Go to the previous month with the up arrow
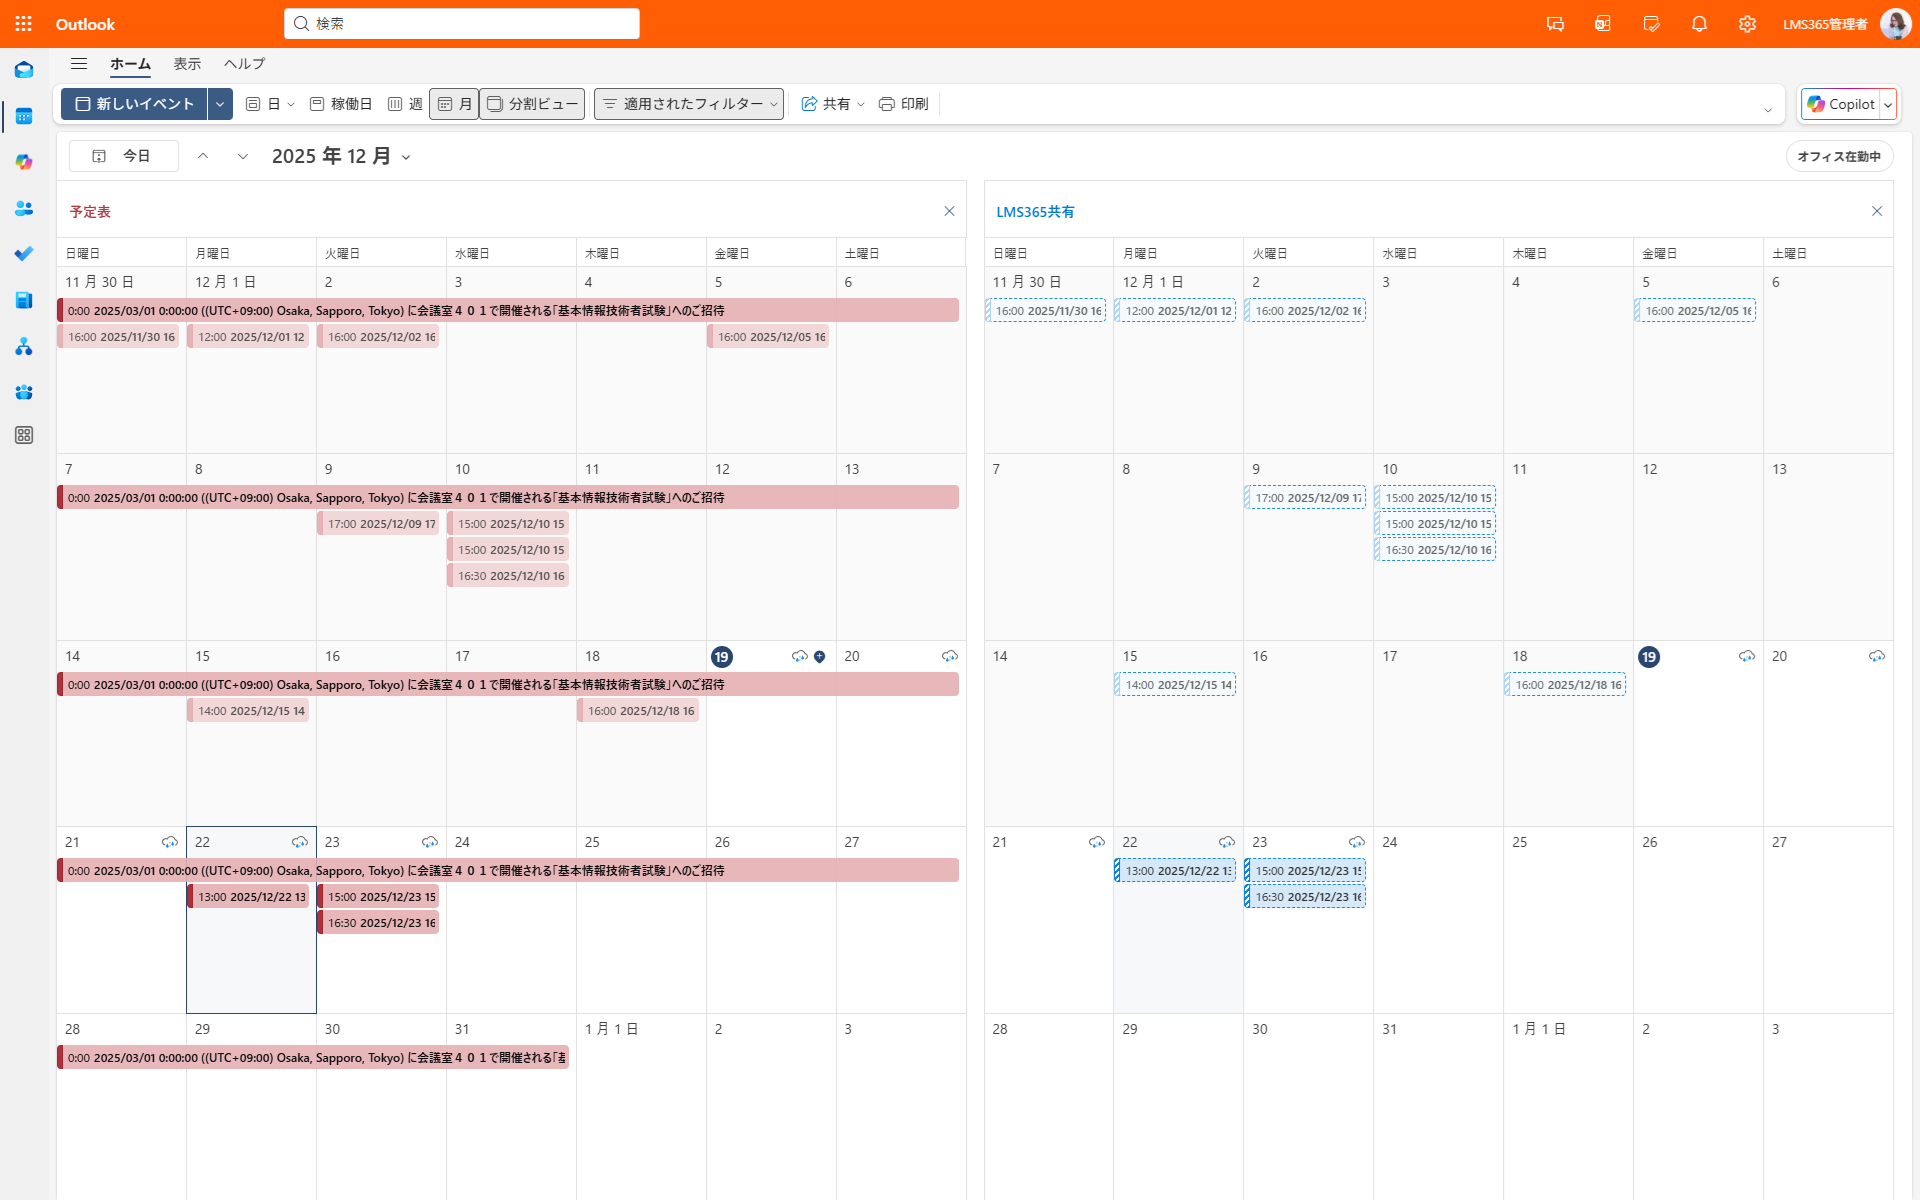The height and width of the screenshot is (1200, 1920). (x=203, y=156)
